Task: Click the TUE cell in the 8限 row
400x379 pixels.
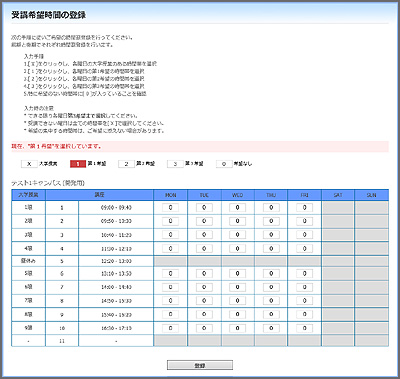Action: (204, 314)
